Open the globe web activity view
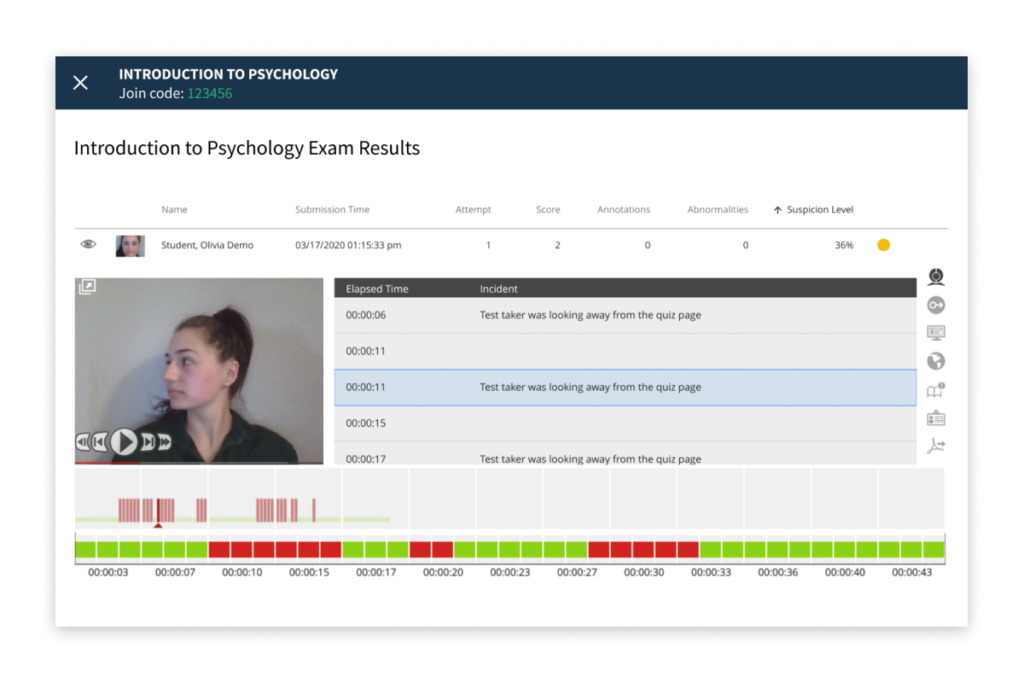 tap(936, 361)
